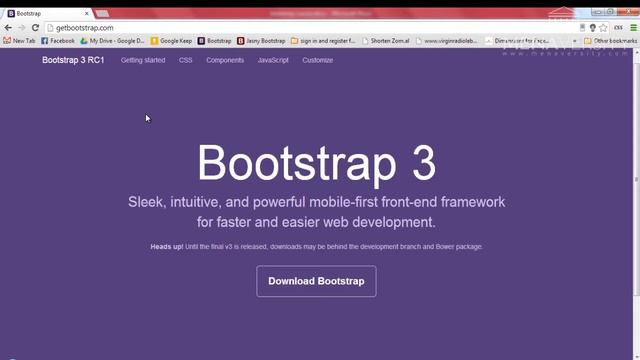Select the Bootstrap browser tab
This screenshot has height=360, width=640.
pos(48,13)
